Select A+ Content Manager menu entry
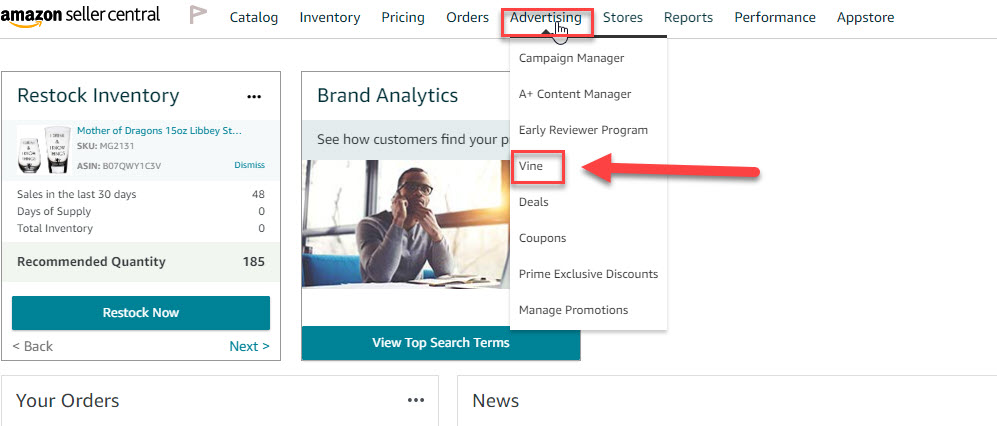Viewport: 997px width, 426px height. click(x=575, y=94)
